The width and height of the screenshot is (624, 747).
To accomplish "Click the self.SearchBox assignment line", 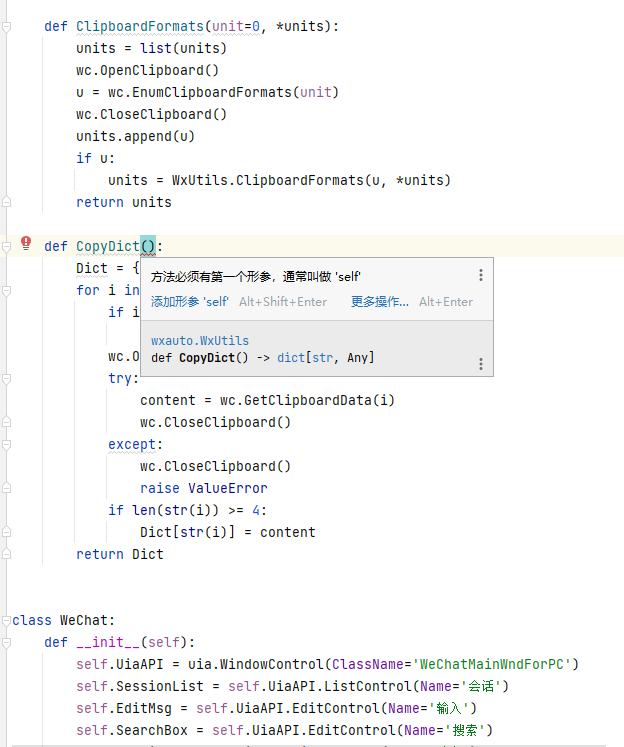I will click(284, 730).
